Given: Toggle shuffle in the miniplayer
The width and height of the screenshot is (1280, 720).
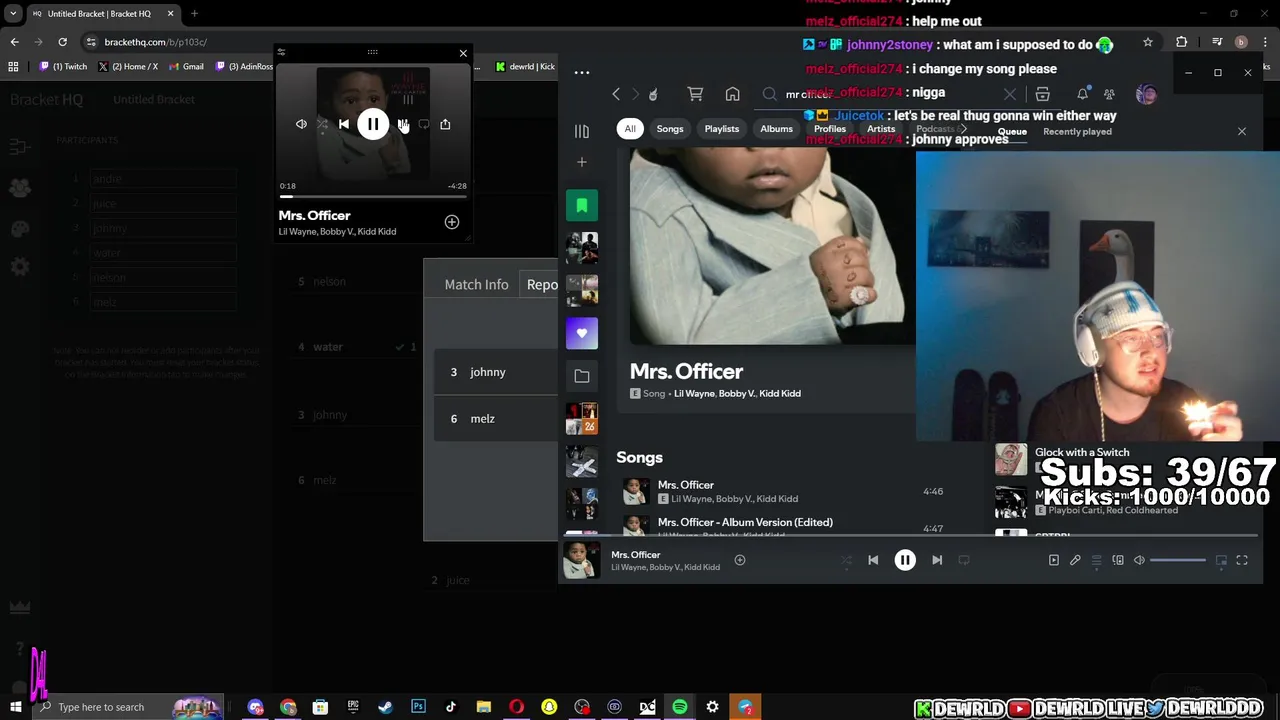Looking at the screenshot, I should [322, 124].
